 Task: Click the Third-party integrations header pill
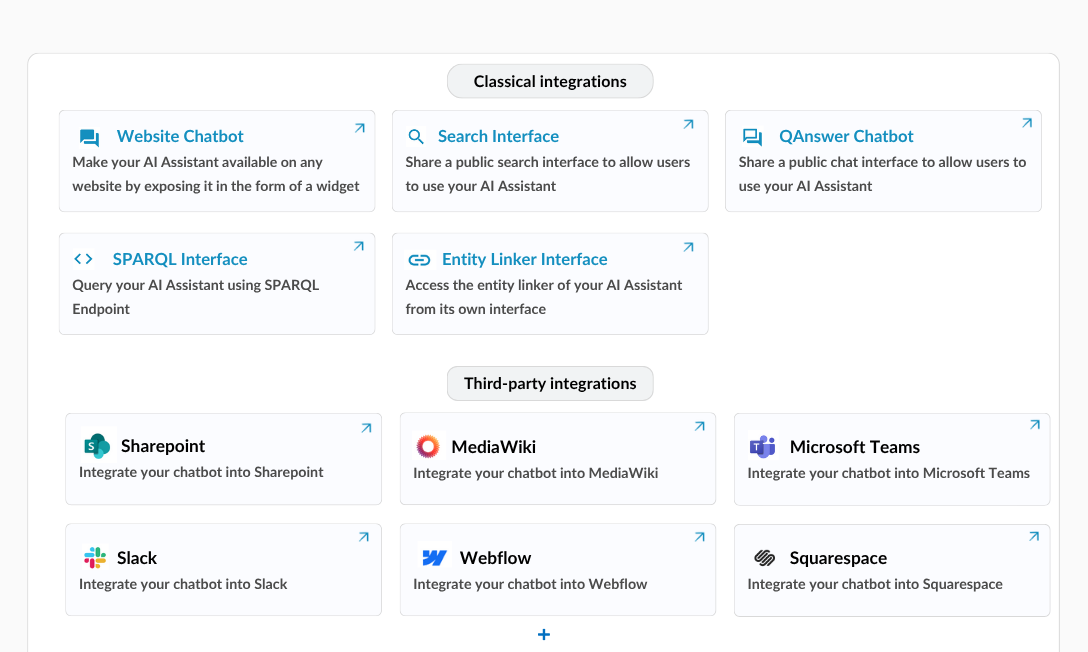(x=549, y=383)
